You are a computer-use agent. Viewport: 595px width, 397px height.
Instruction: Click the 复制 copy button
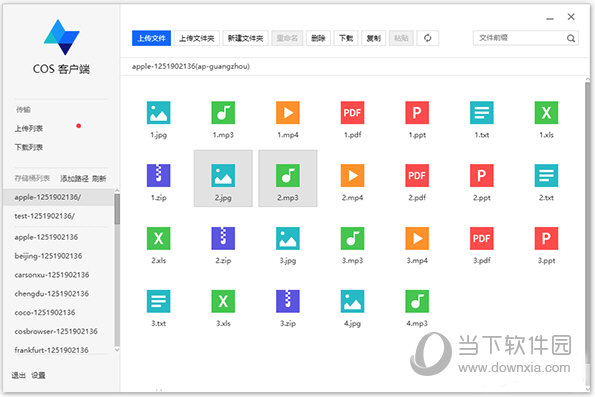(x=373, y=38)
